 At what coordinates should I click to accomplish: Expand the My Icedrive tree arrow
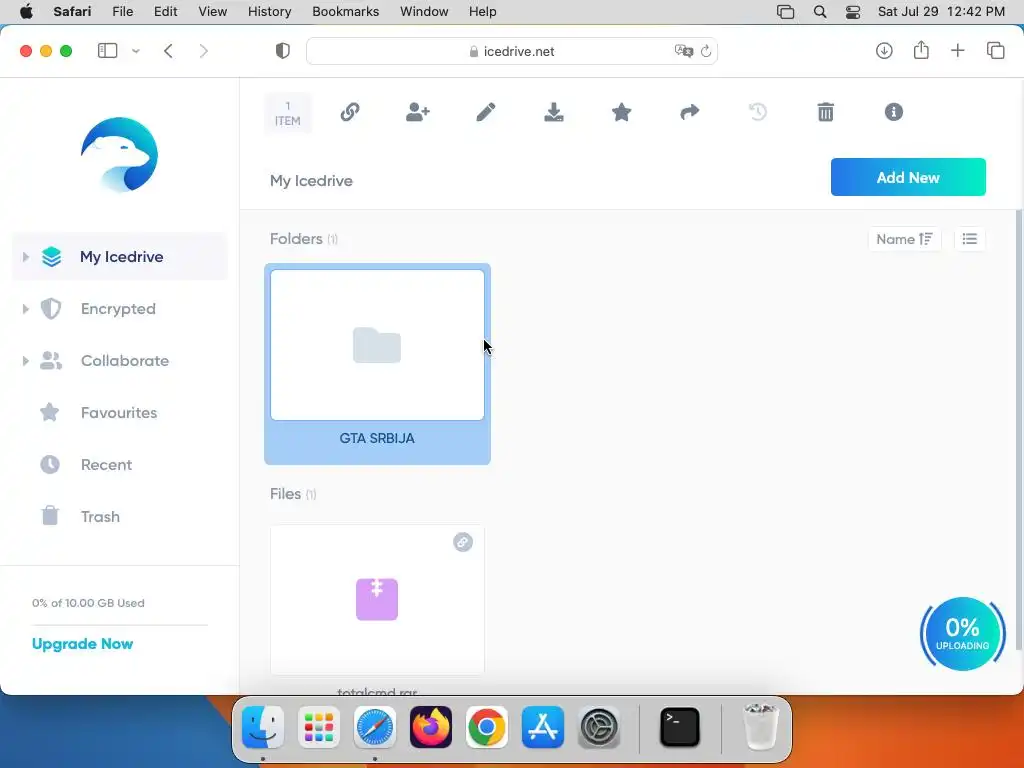pyautogui.click(x=25, y=257)
